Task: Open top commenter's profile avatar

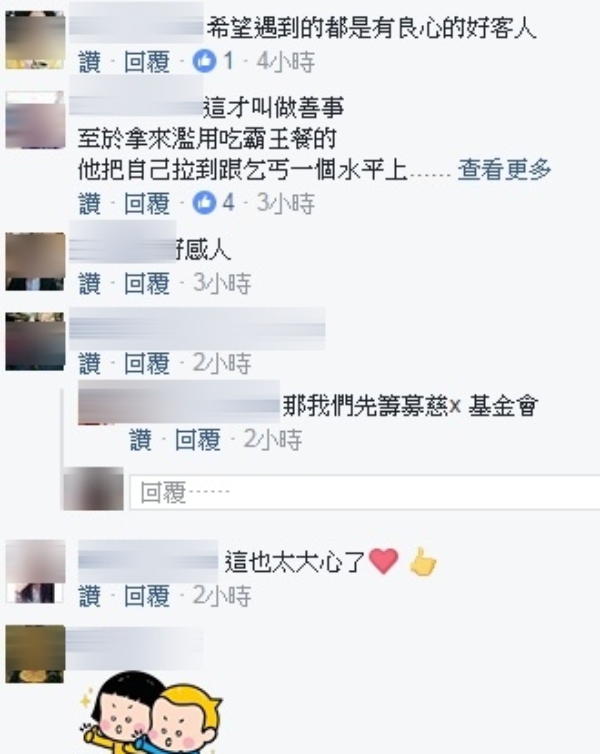Action: 35,40
